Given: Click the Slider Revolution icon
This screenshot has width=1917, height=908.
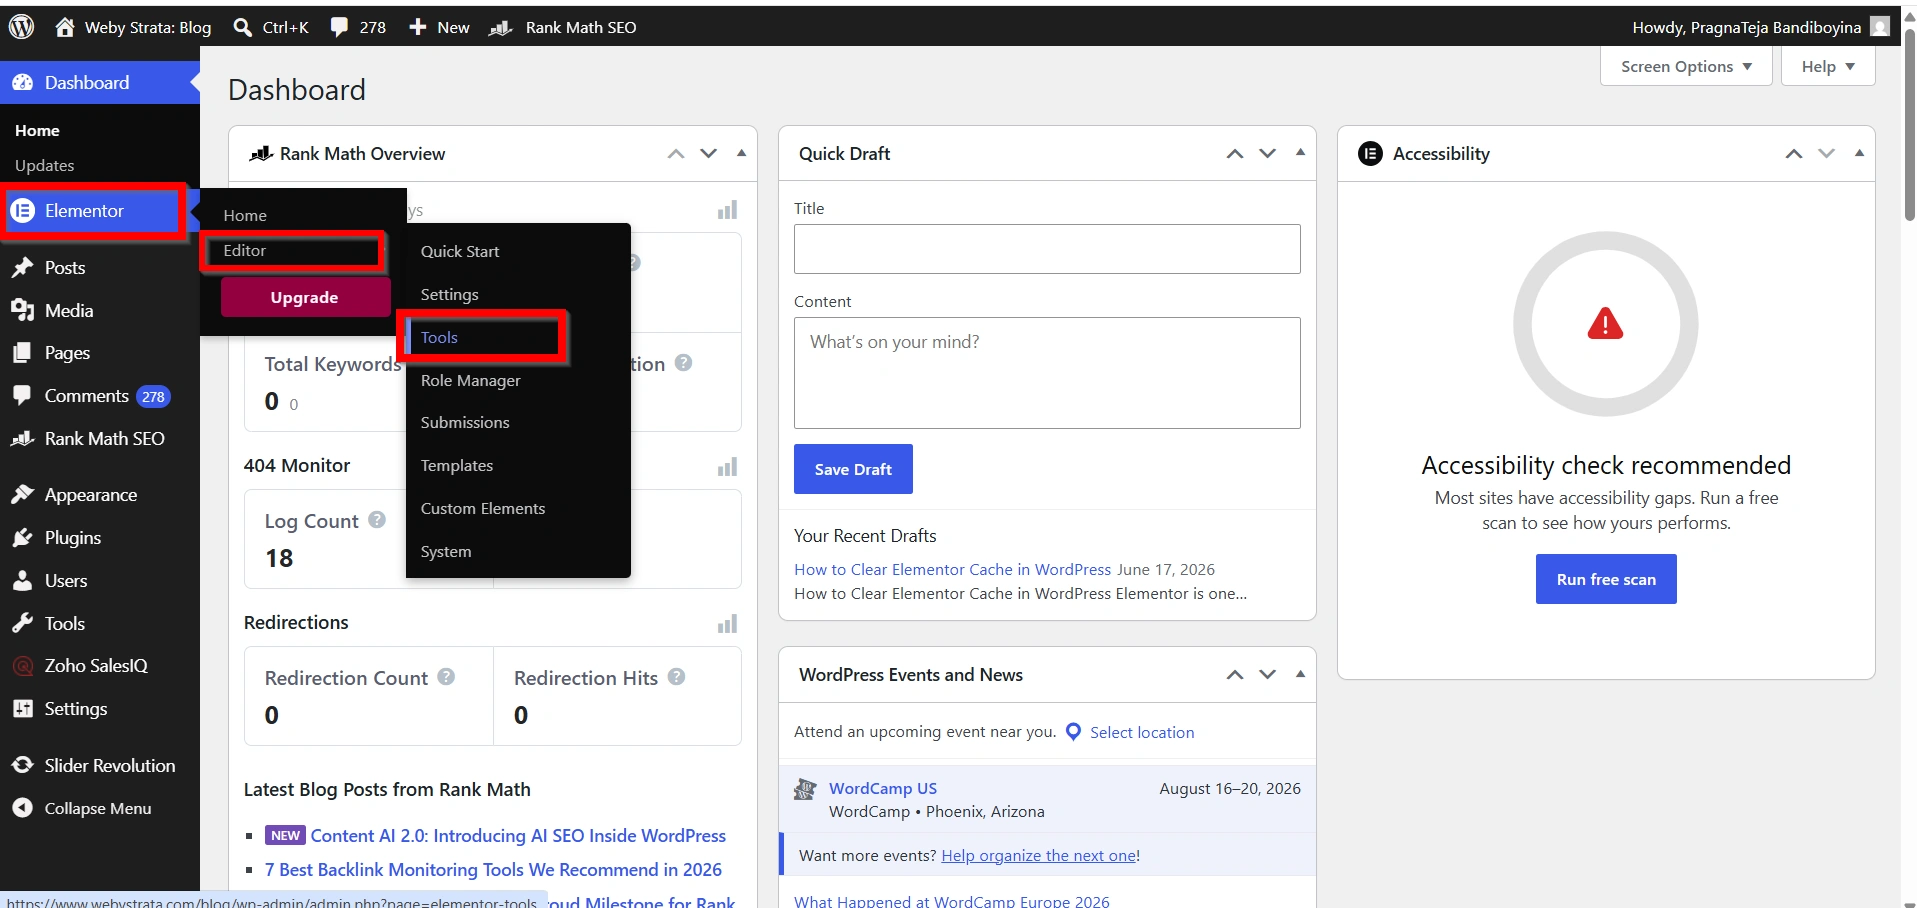Looking at the screenshot, I should 22,765.
